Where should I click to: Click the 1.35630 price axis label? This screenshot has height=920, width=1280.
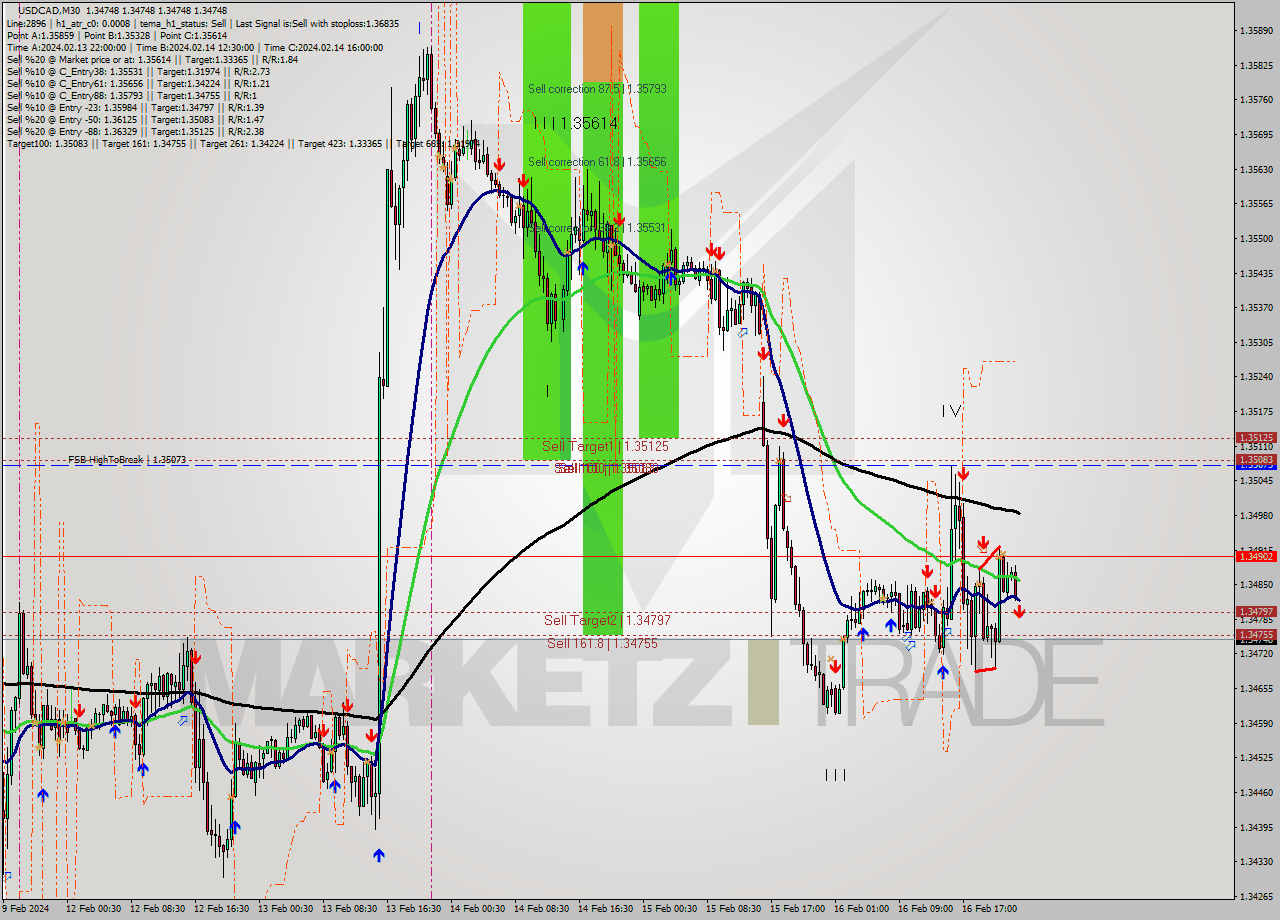tap(1256, 169)
